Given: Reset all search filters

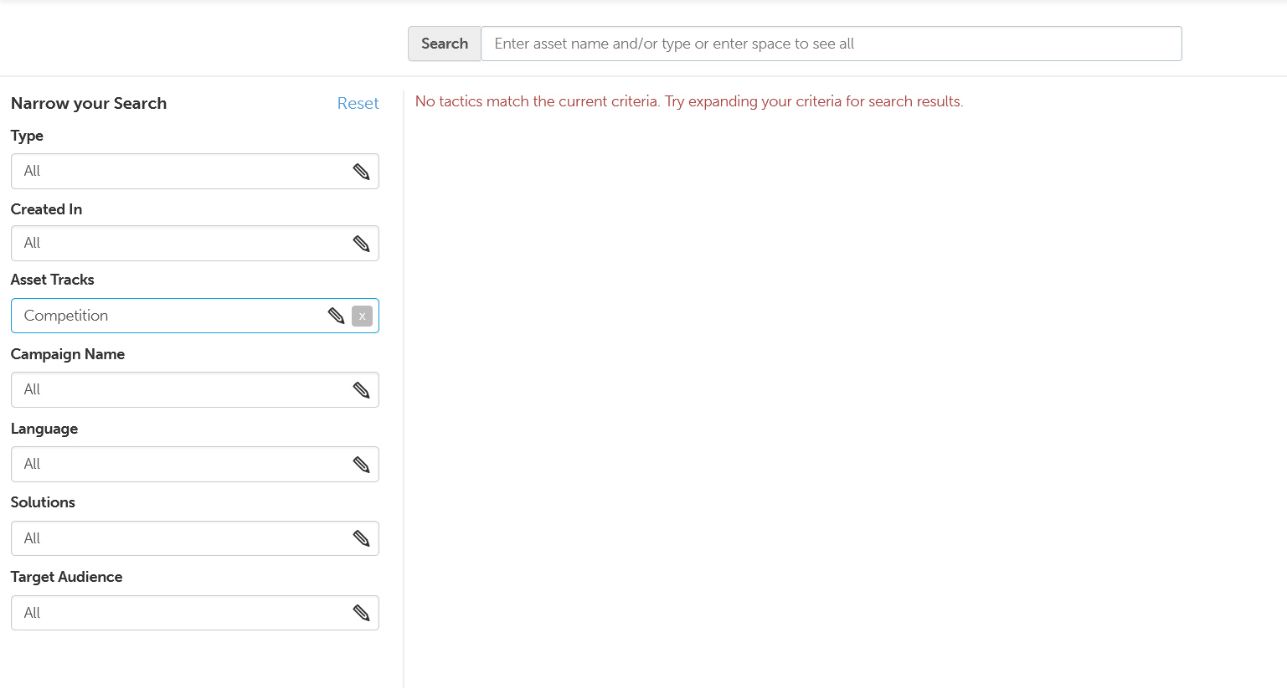Looking at the screenshot, I should [358, 103].
